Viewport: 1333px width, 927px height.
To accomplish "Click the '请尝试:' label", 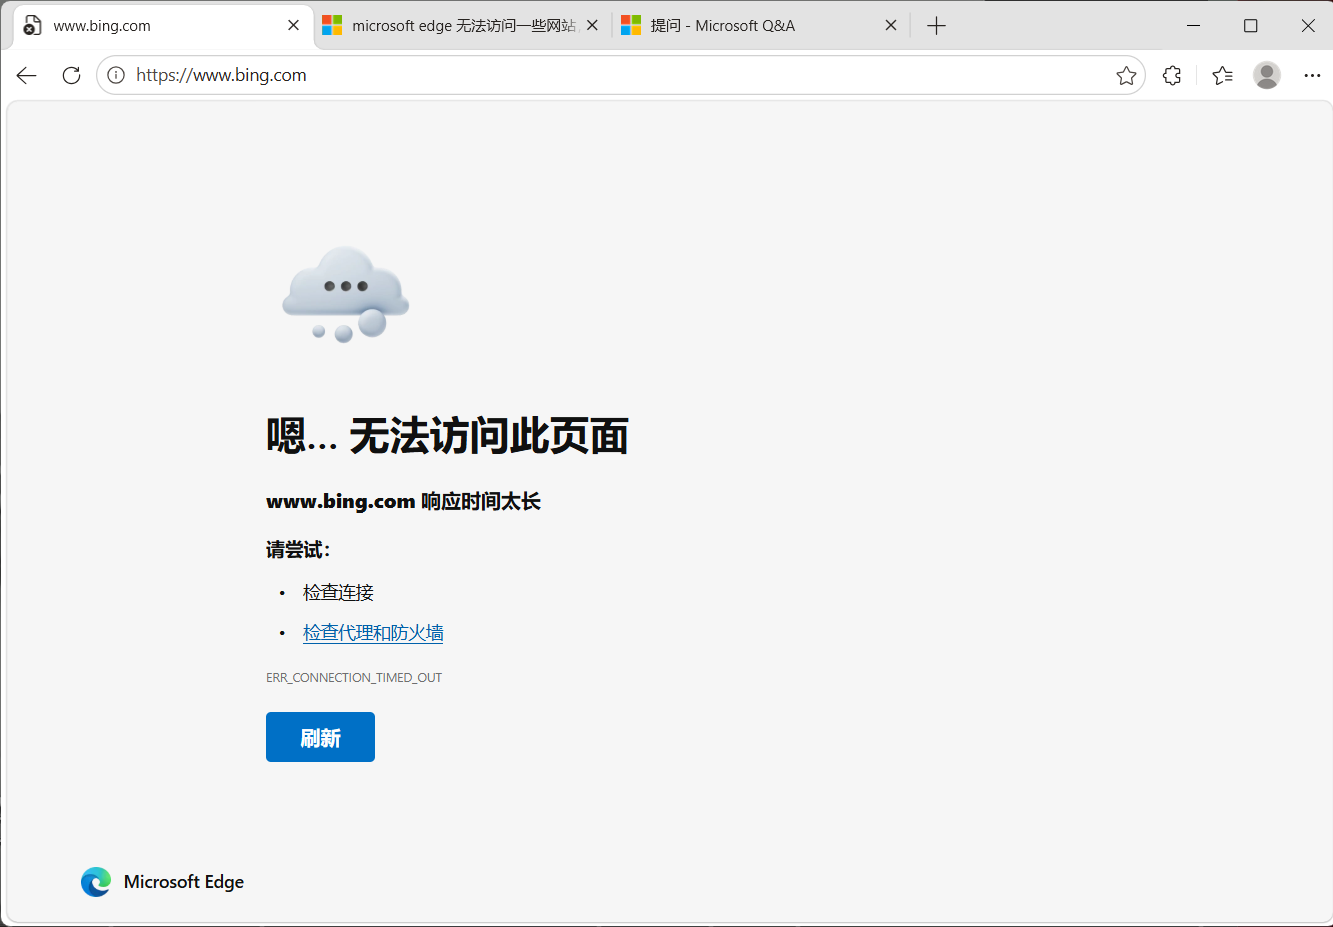I will [x=298, y=550].
